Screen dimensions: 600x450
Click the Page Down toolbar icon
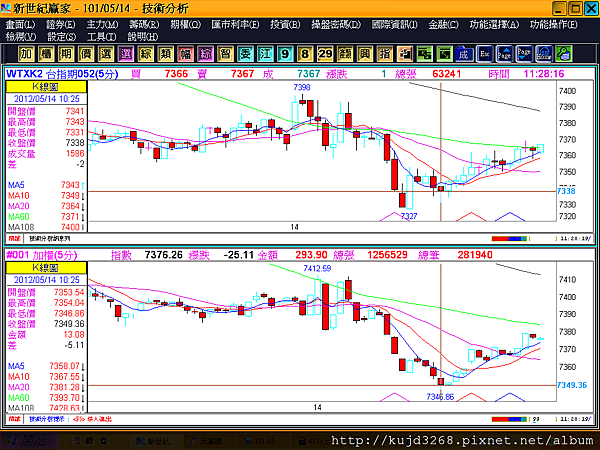524,54
